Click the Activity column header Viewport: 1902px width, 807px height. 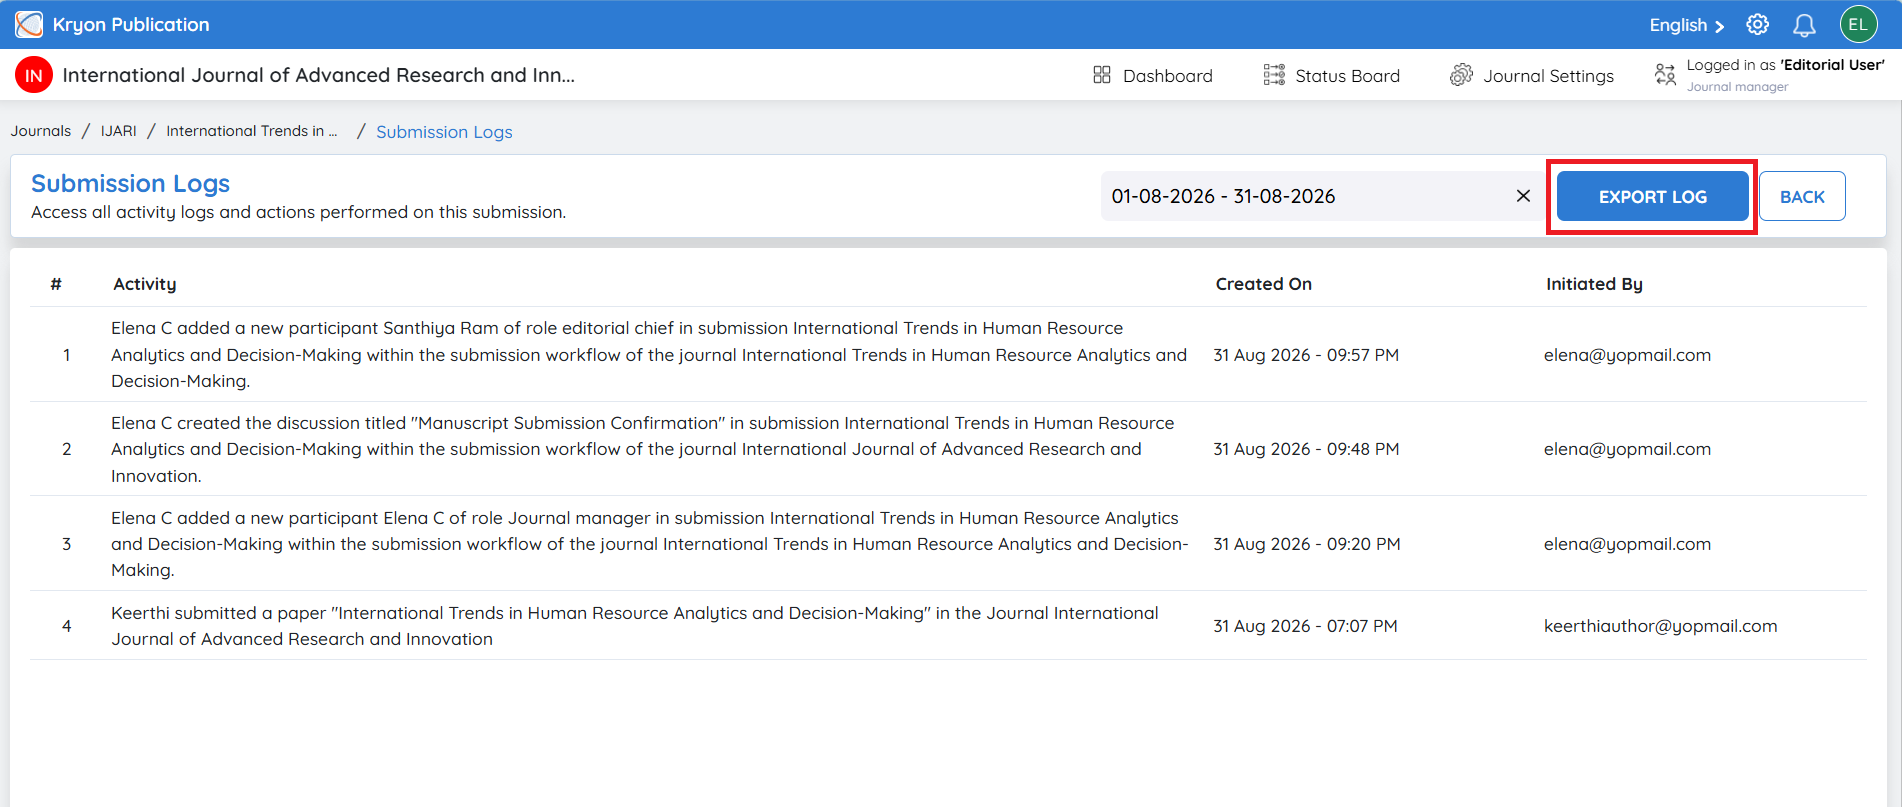[x=145, y=284]
